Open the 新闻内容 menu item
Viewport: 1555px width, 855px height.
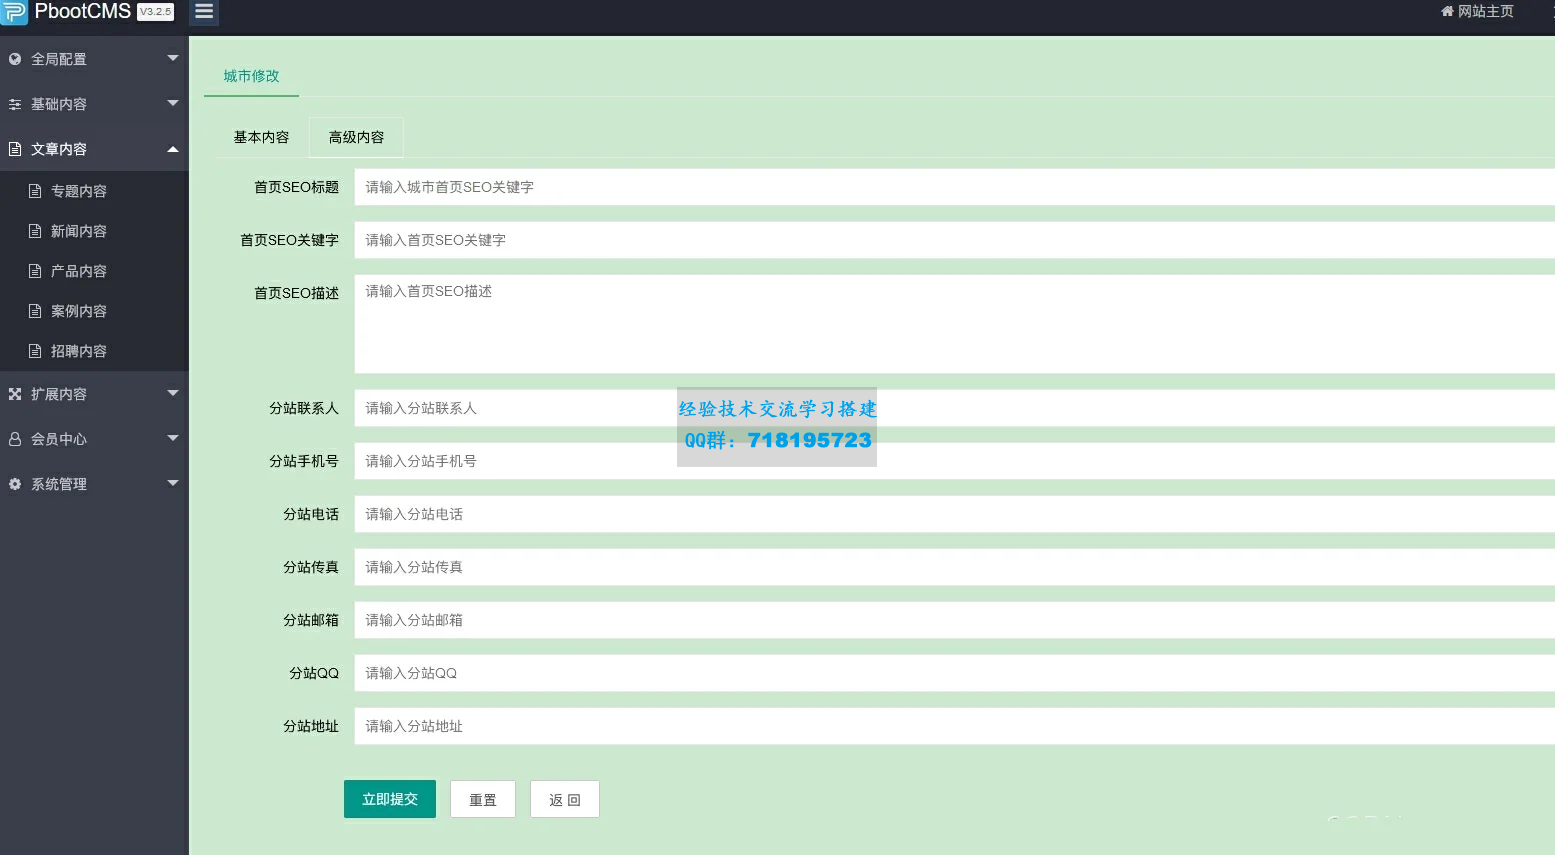94,231
